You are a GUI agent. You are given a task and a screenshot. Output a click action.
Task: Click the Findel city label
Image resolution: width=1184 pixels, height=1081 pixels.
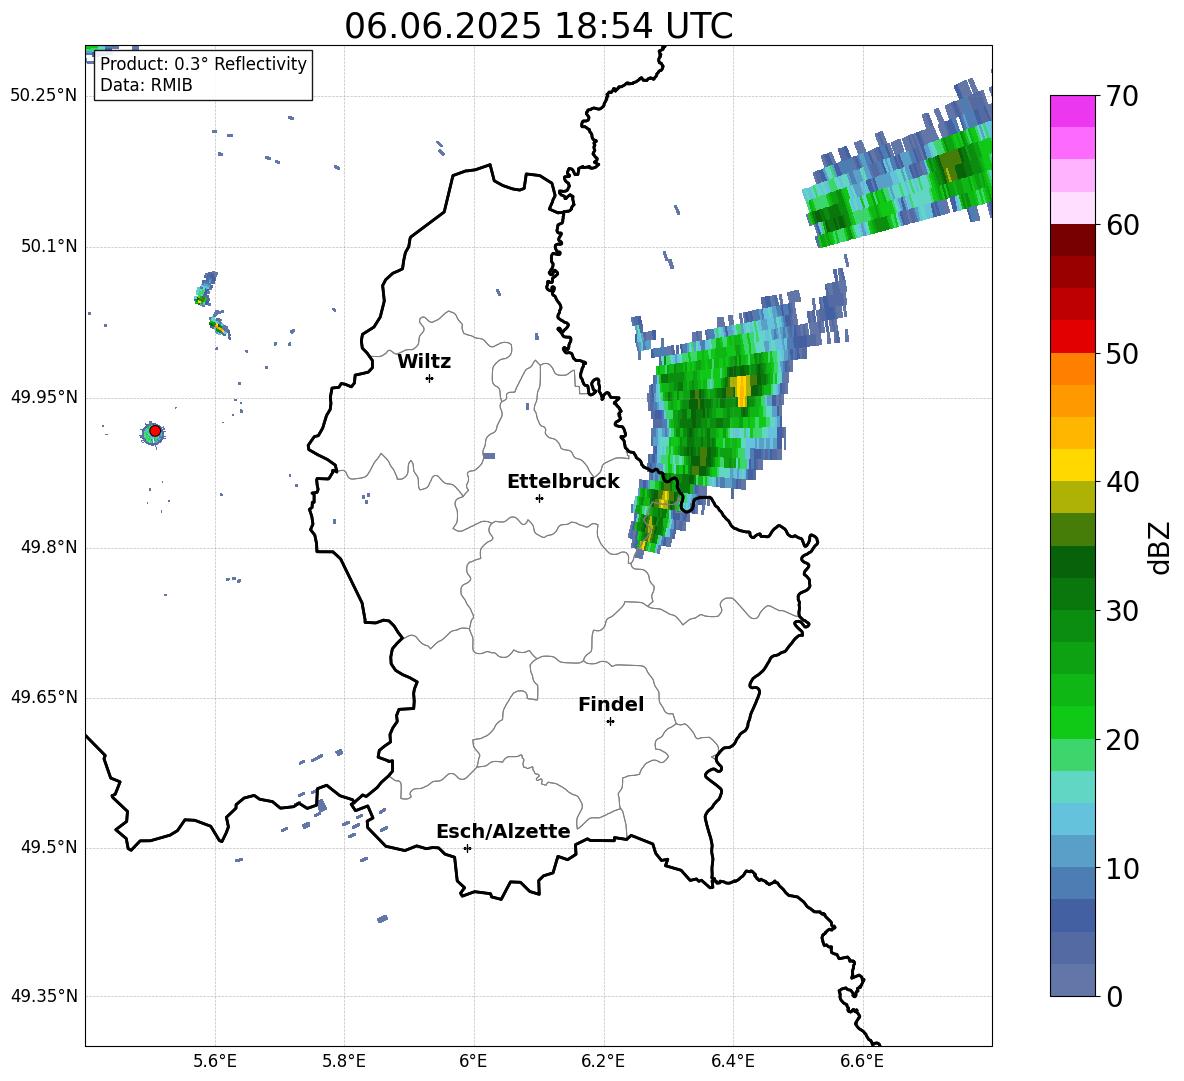click(611, 704)
